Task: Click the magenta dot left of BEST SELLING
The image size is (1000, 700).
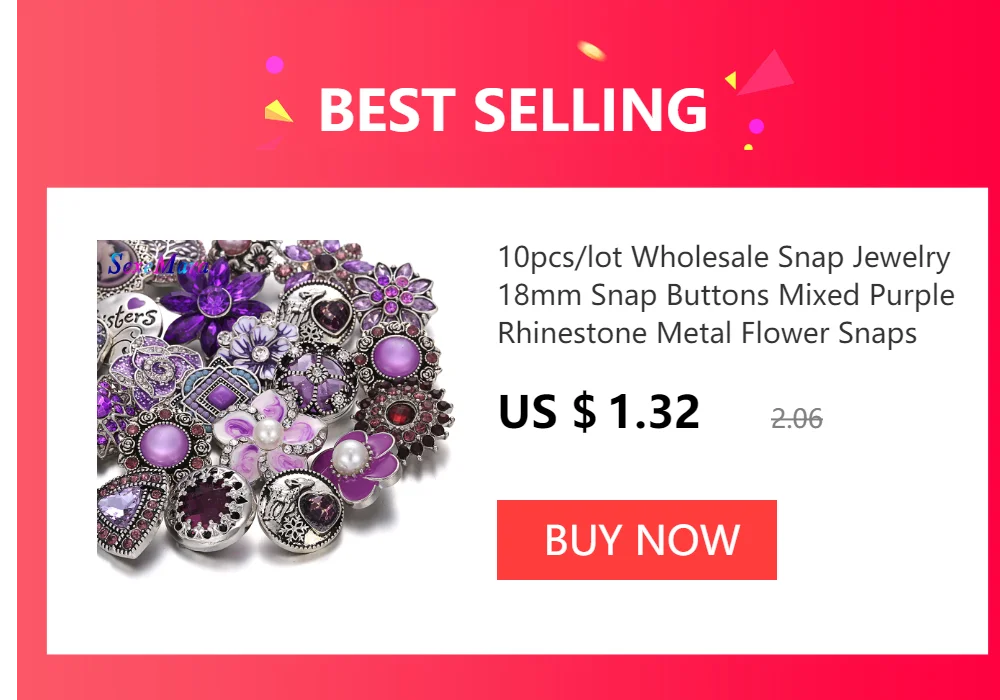Action: click(x=274, y=64)
